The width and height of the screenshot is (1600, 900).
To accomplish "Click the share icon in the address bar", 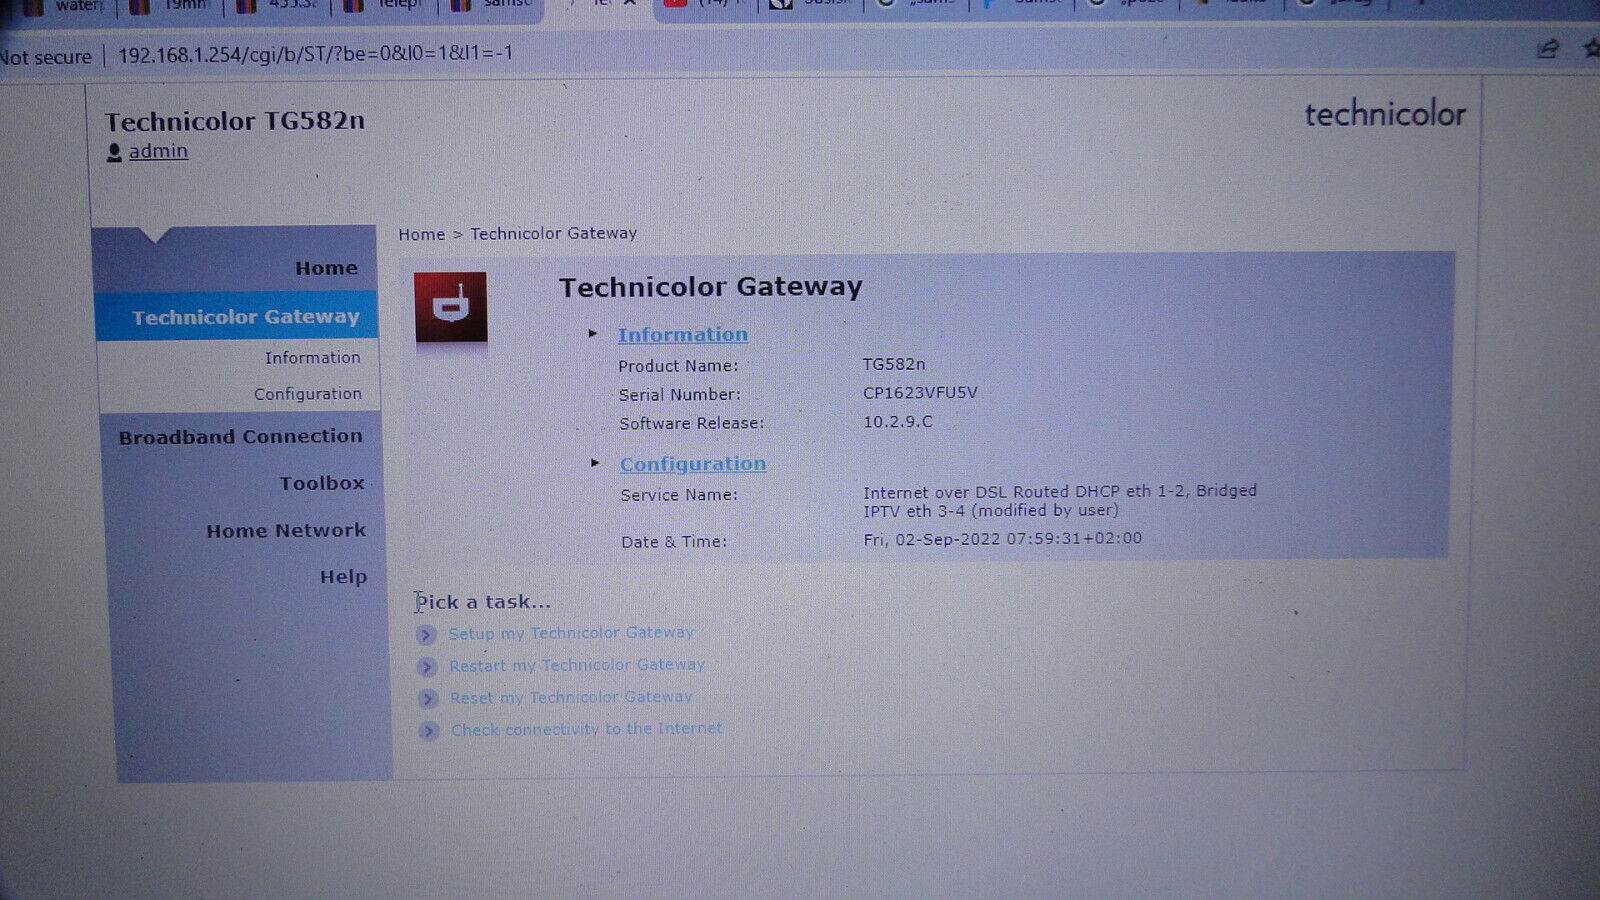I will click(x=1547, y=49).
